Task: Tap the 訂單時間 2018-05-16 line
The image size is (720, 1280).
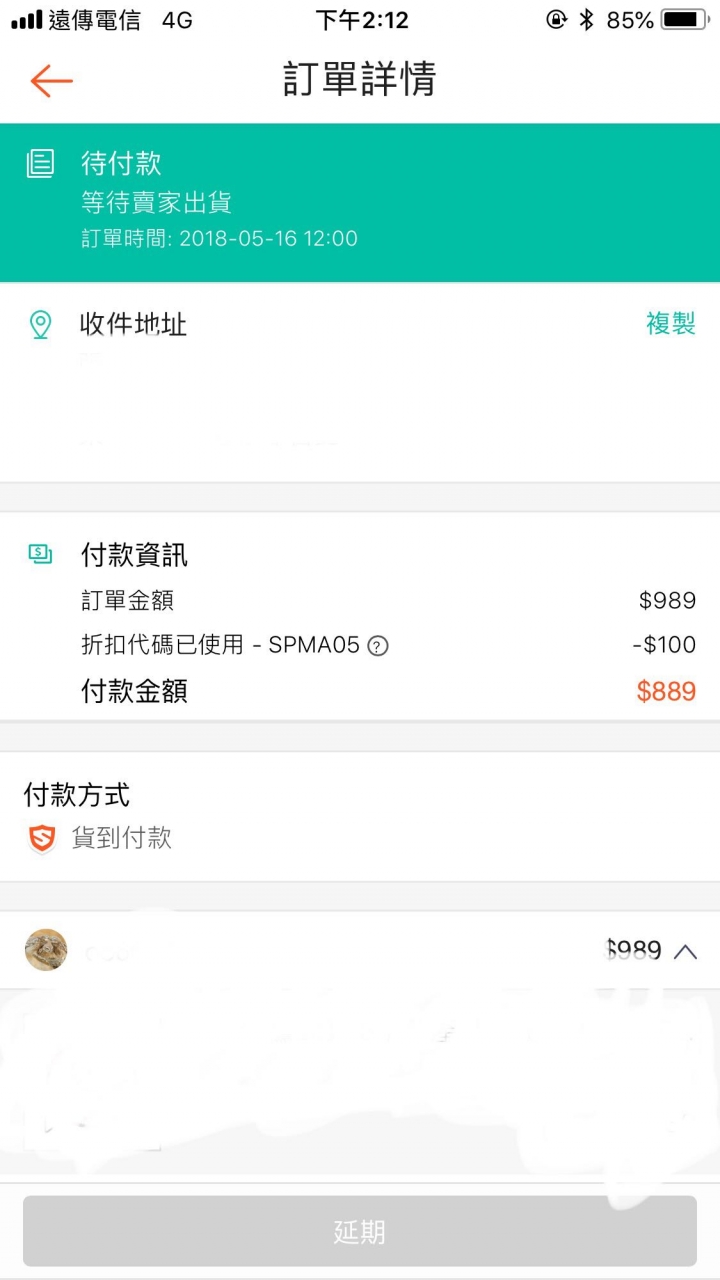Action: tap(219, 239)
